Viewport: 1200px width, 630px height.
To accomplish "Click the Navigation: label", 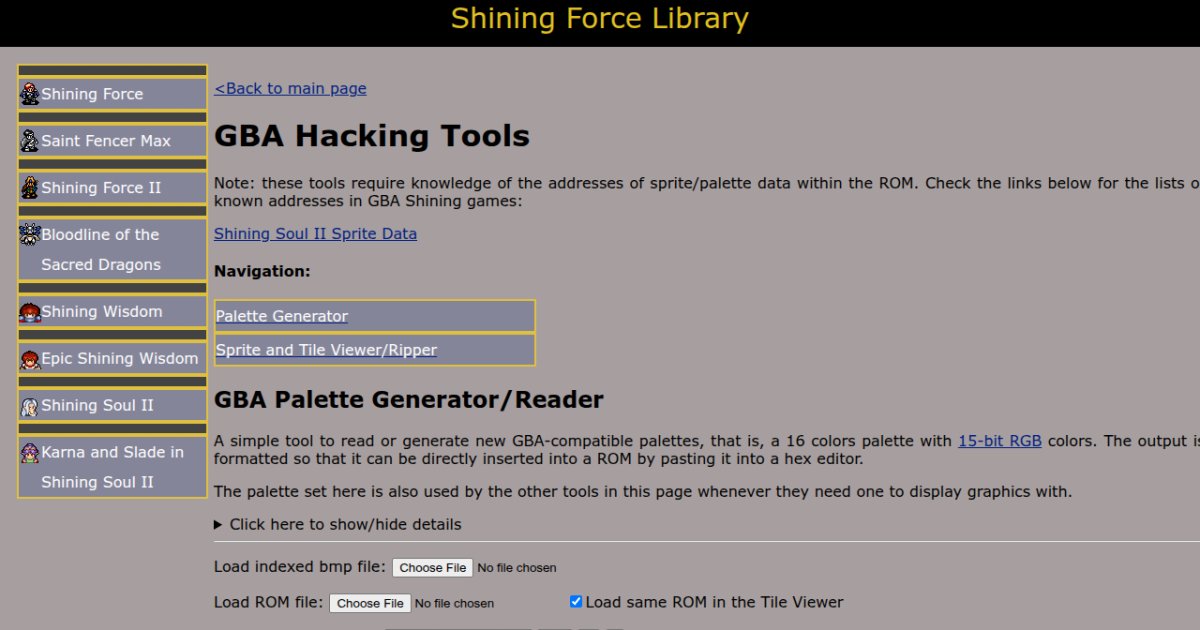I will tap(262, 271).
